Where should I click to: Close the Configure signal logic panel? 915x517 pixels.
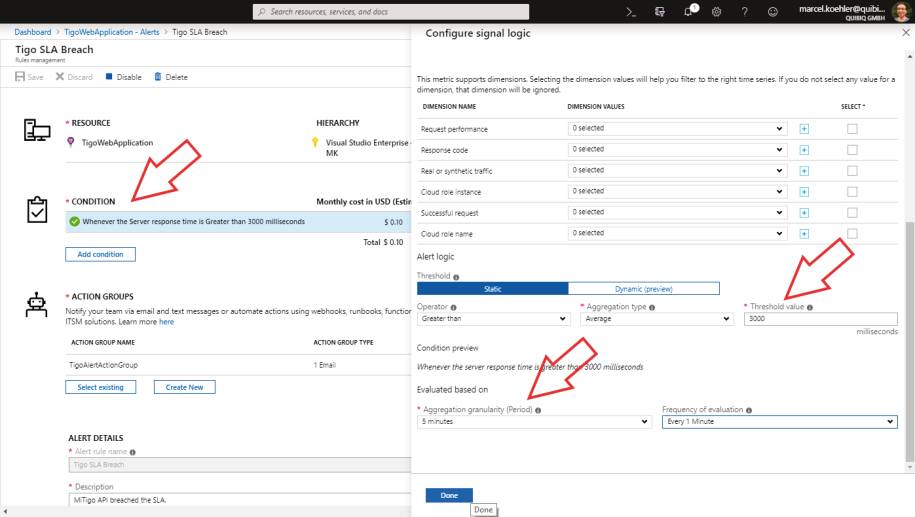click(x=906, y=33)
